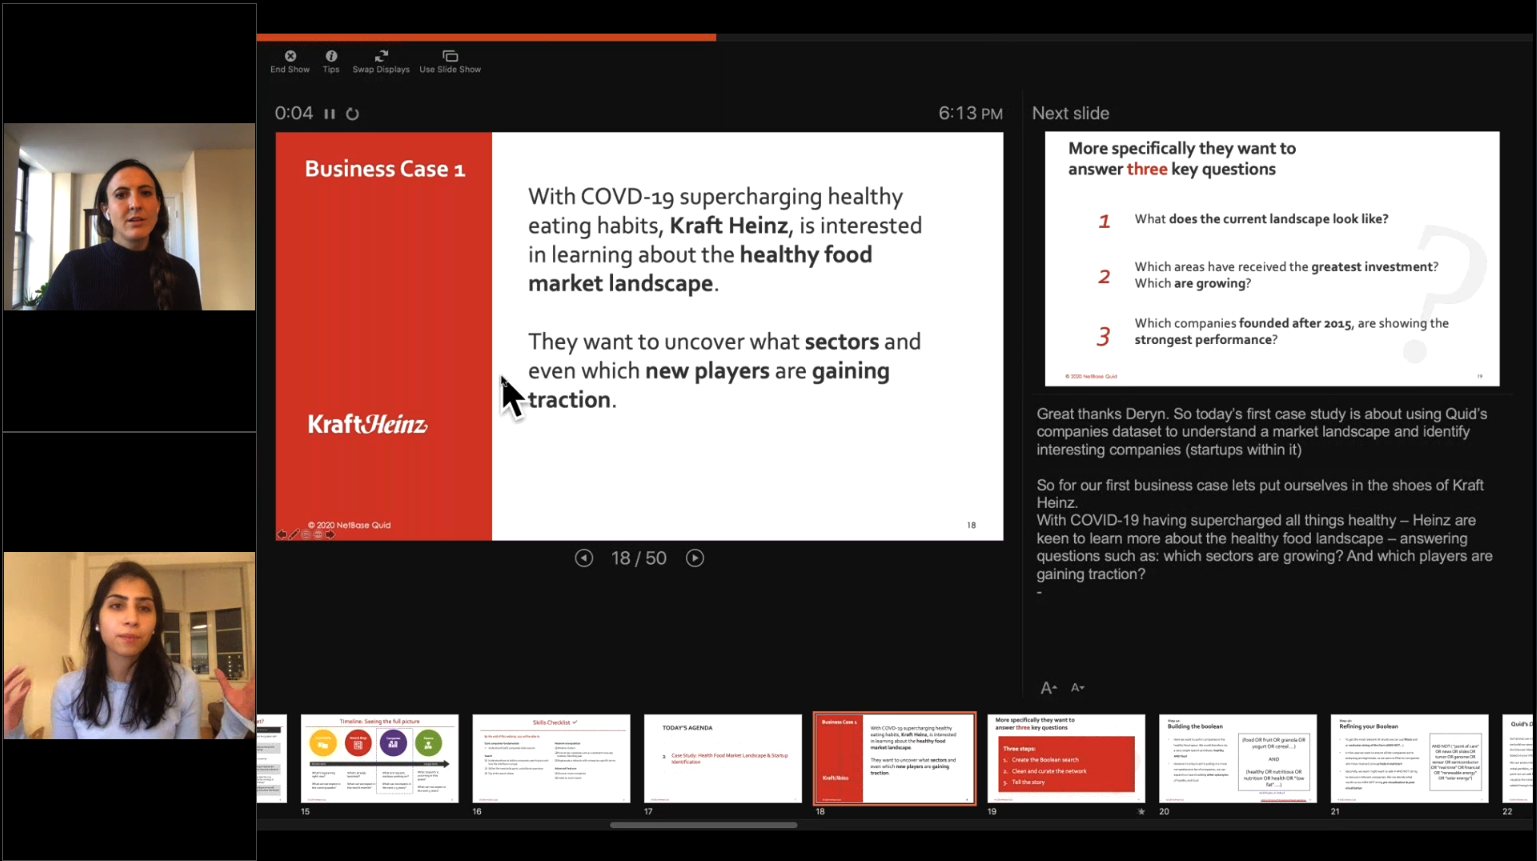Select slide 21 Refining your Boolean thumbnail
Screen dimensions: 1537x861
(x=1410, y=758)
